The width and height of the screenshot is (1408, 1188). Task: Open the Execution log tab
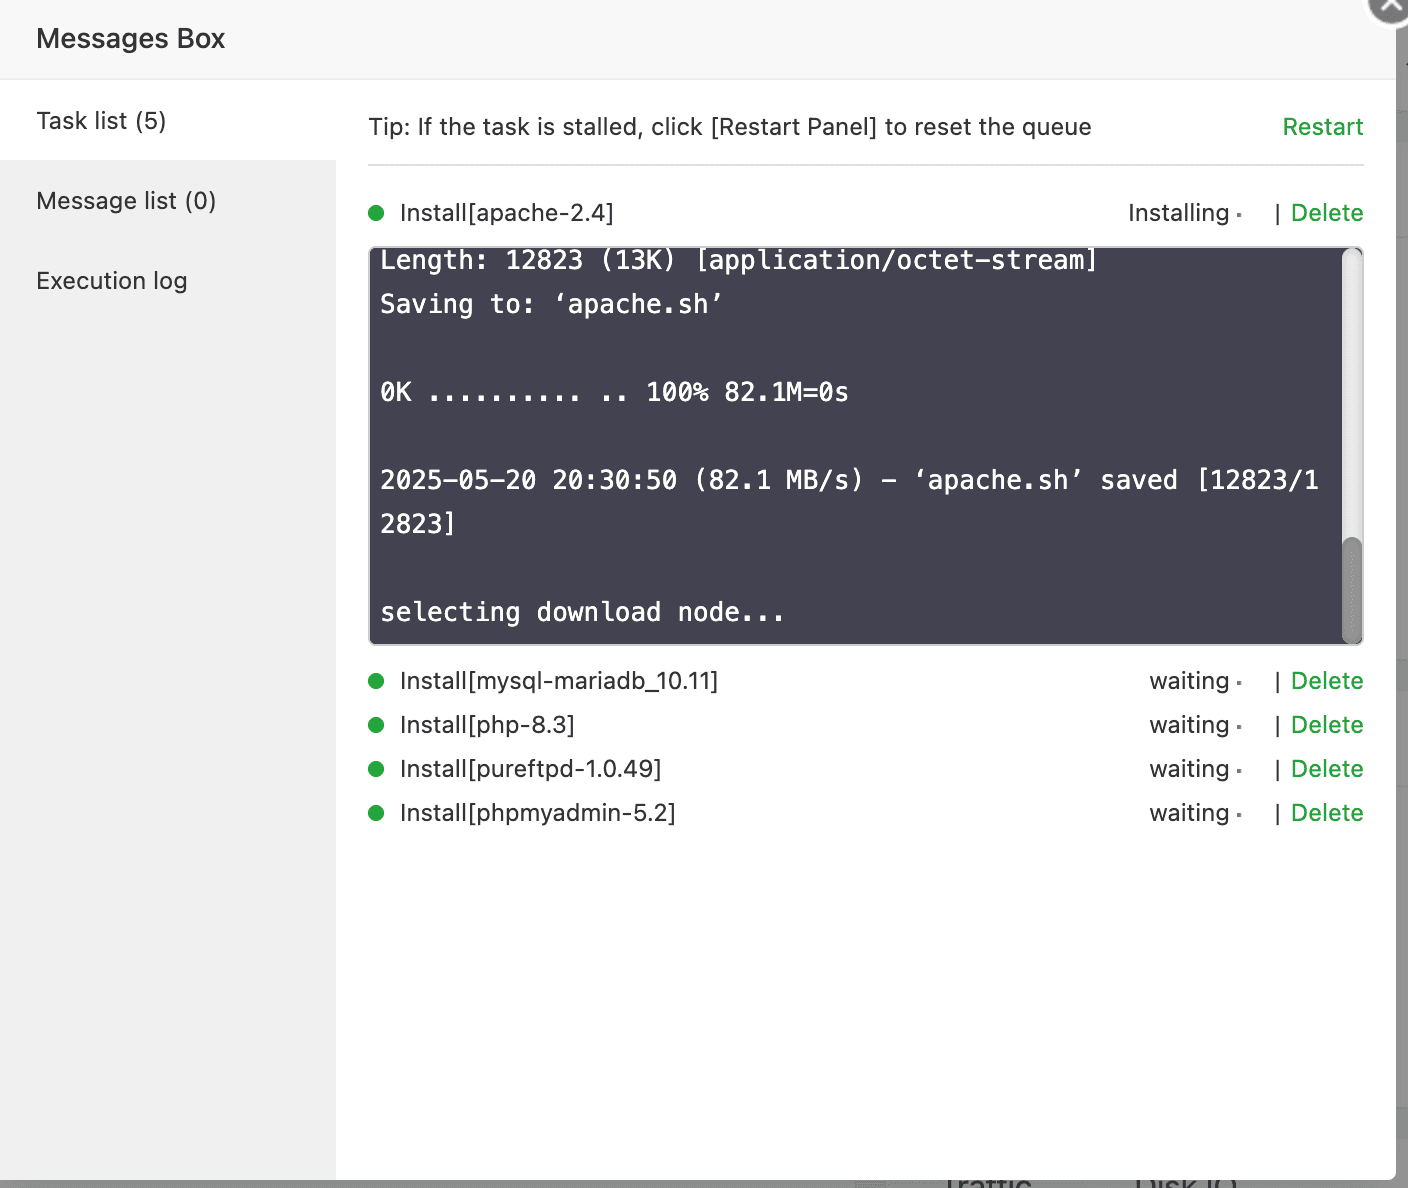pyautogui.click(x=168, y=280)
